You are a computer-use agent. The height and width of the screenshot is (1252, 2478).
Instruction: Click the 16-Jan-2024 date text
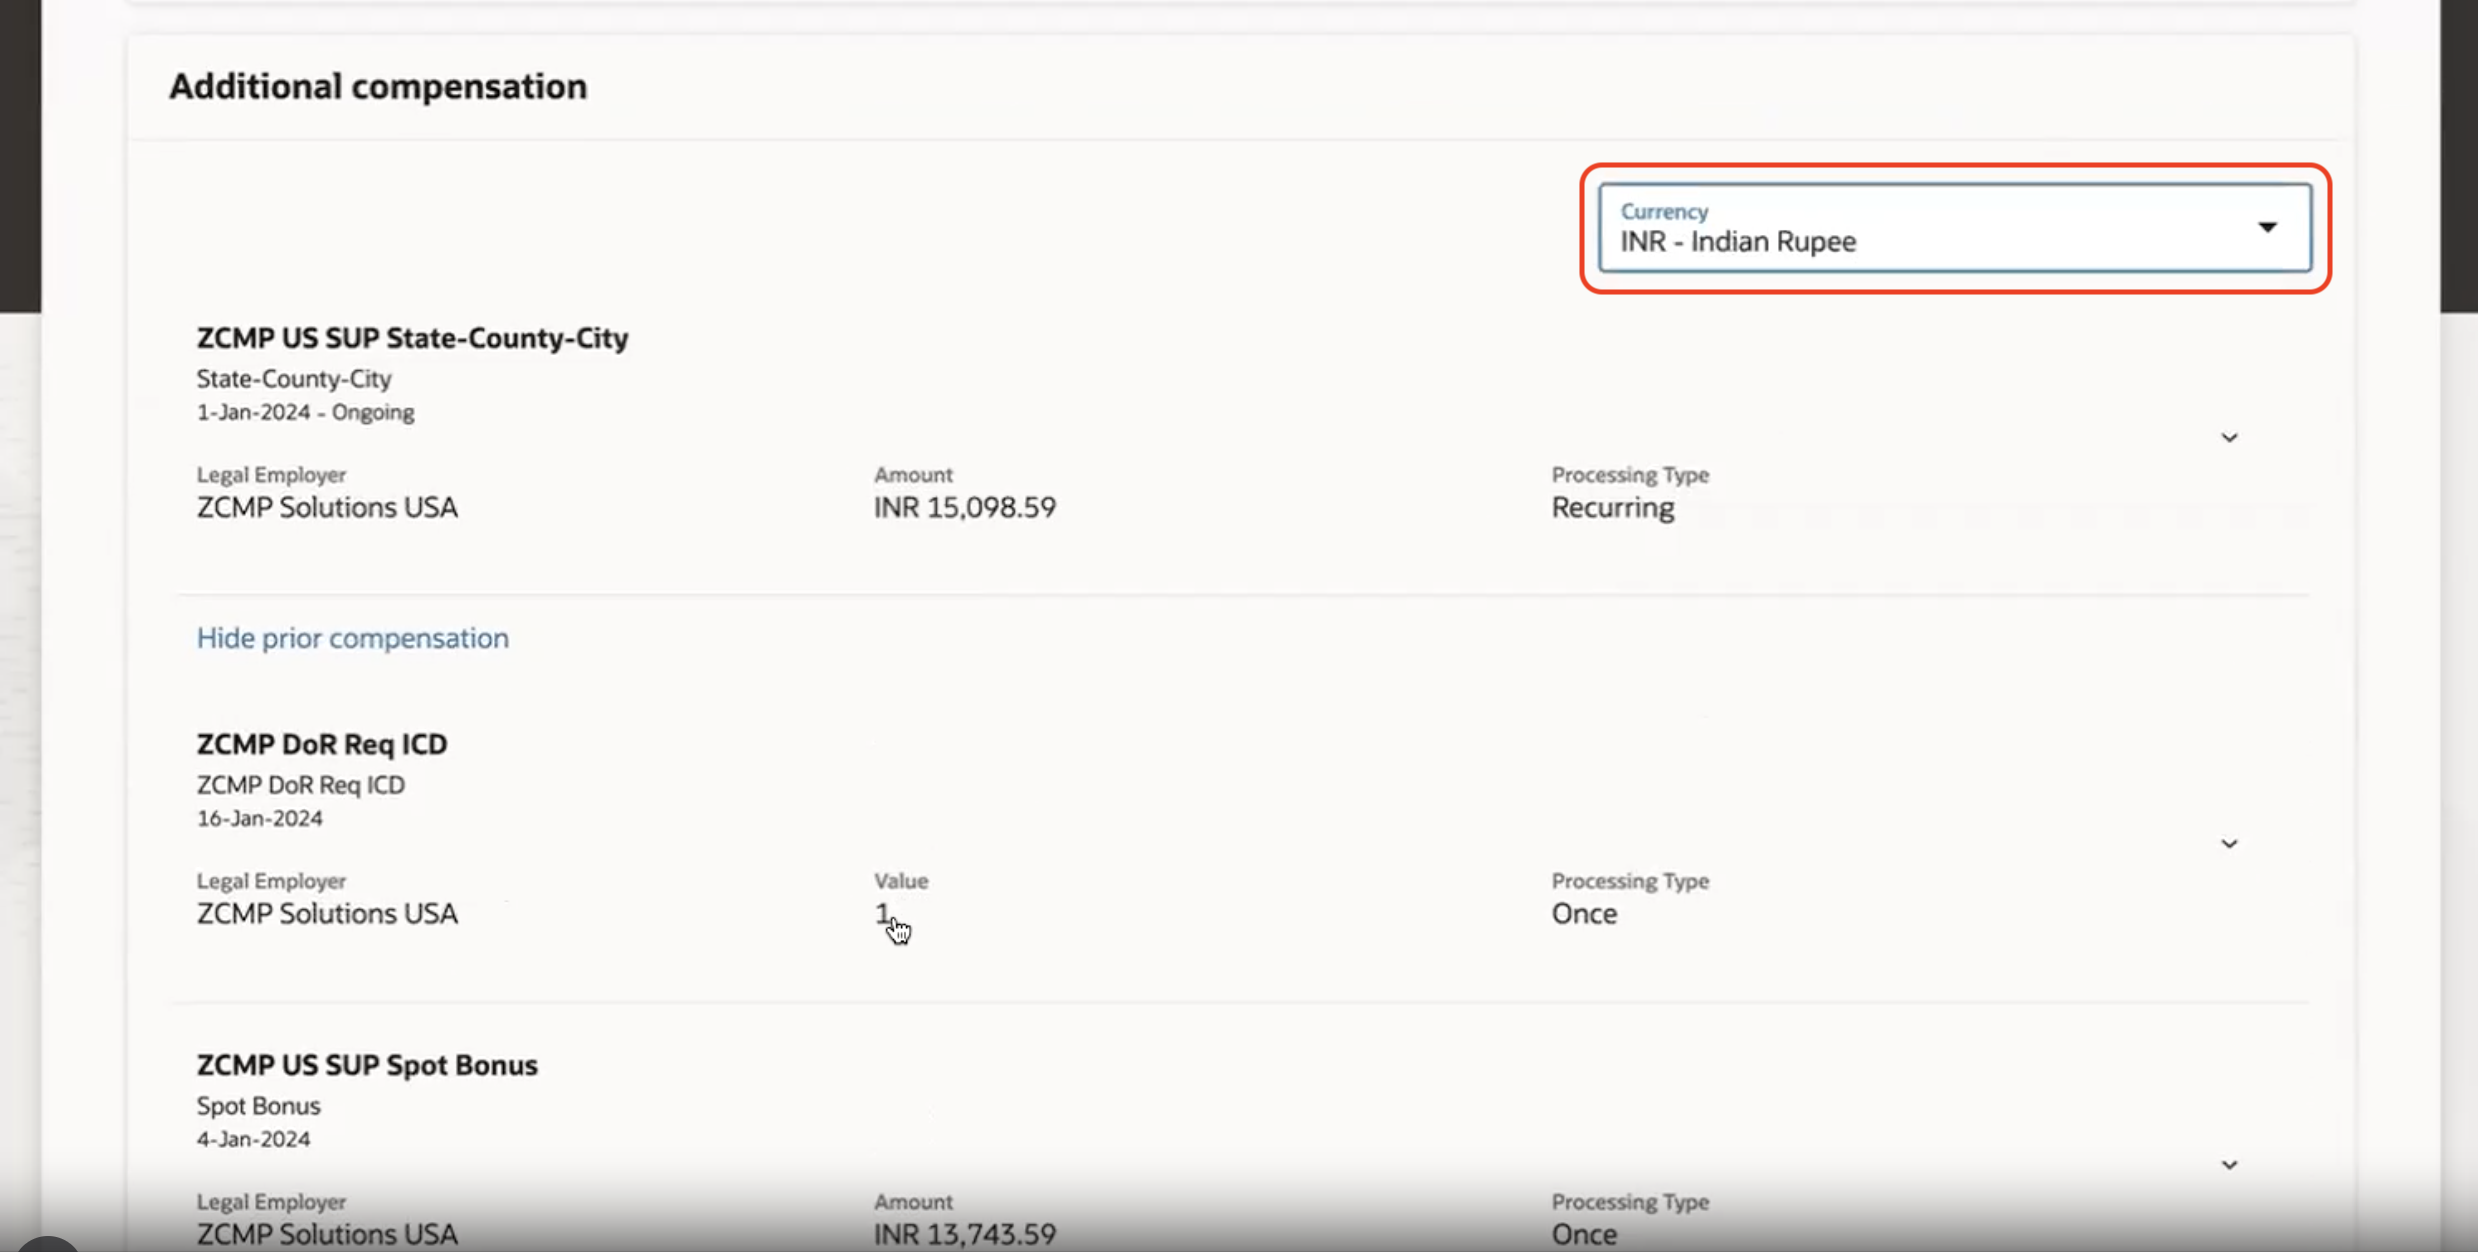[x=259, y=818]
